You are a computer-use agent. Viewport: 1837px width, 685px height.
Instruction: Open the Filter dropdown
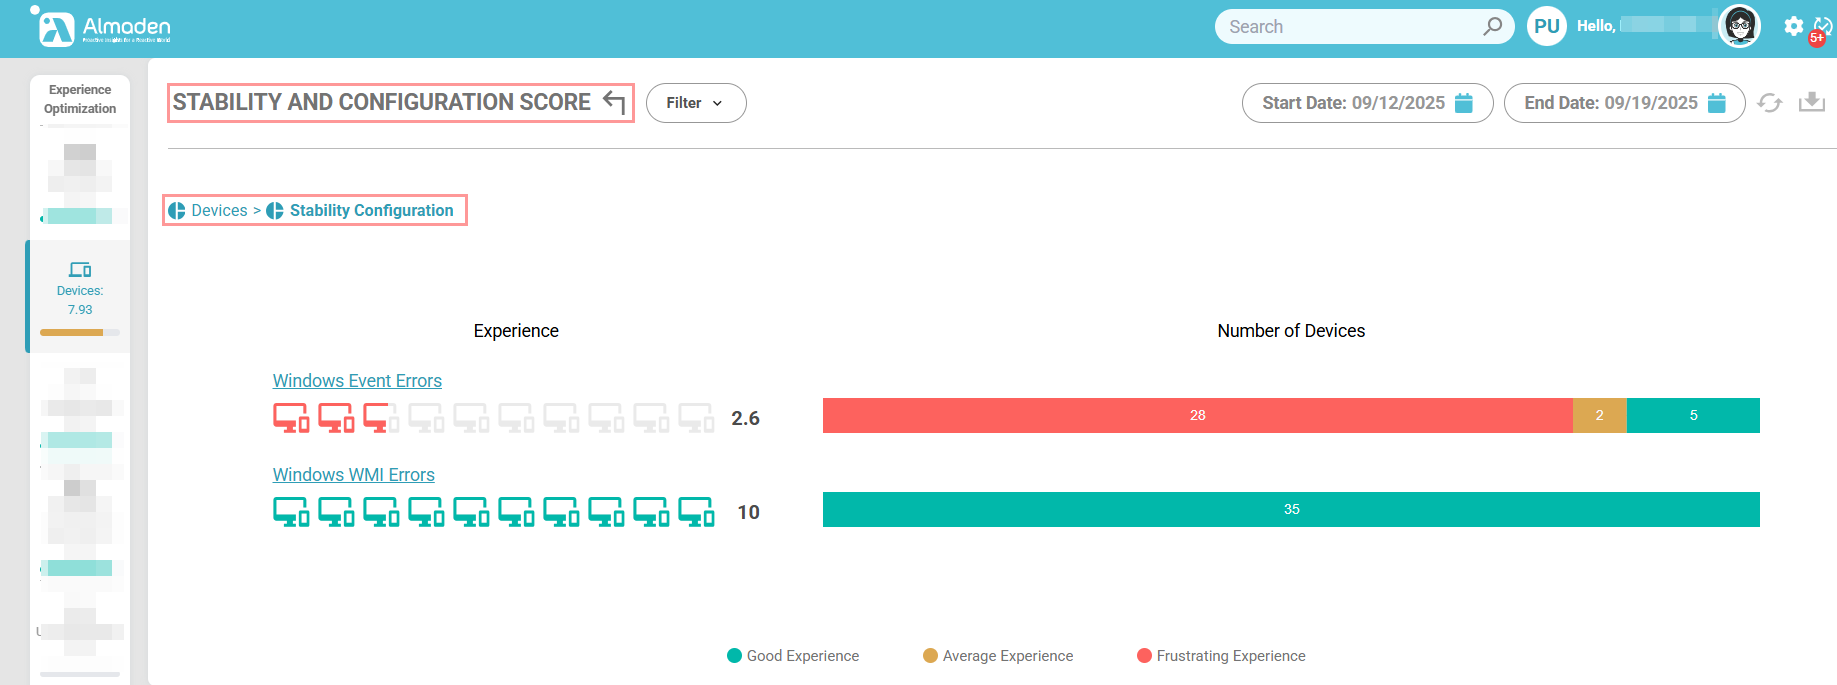click(x=696, y=103)
